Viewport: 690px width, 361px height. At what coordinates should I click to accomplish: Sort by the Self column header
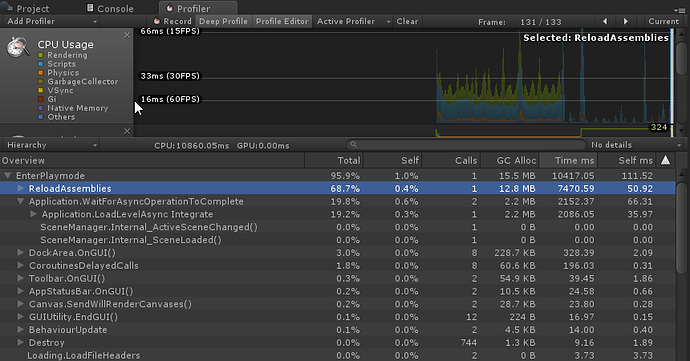393,160
